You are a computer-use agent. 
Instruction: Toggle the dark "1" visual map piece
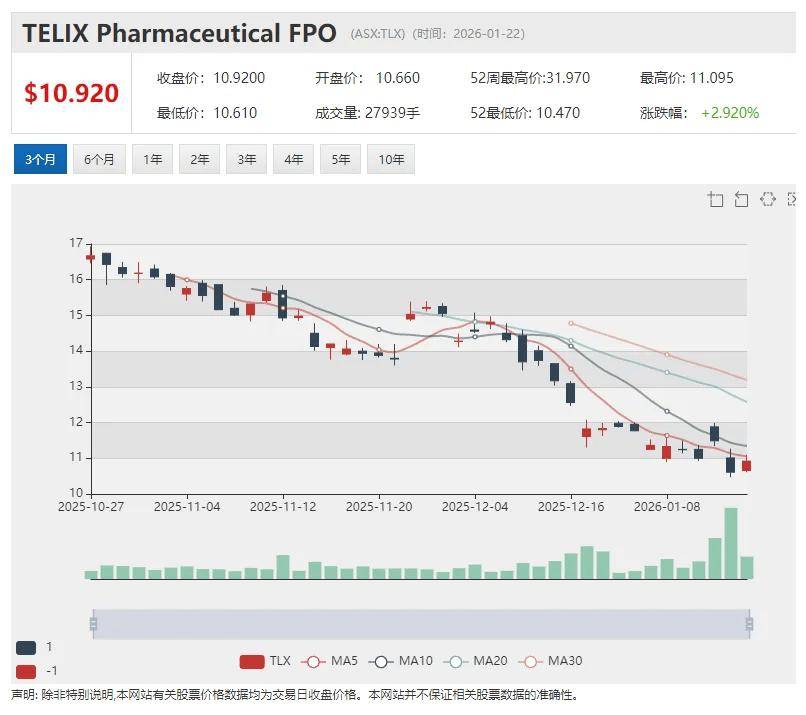tap(27, 647)
